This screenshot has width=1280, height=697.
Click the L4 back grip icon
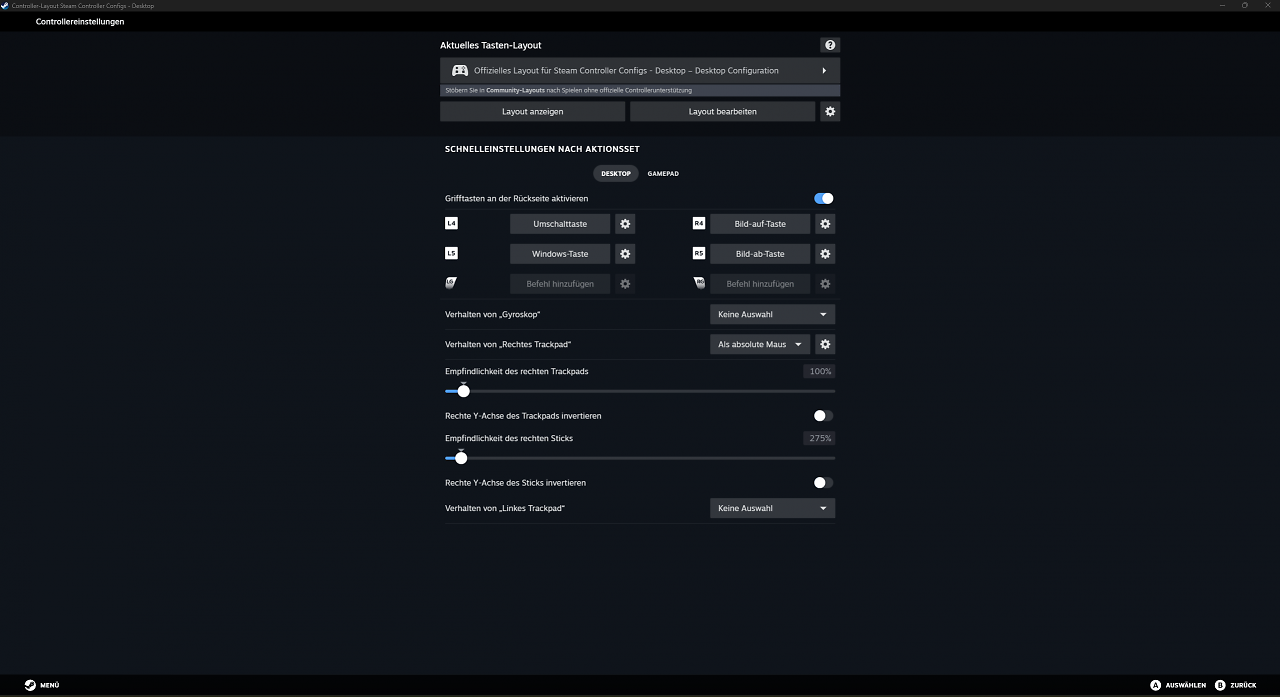(451, 223)
